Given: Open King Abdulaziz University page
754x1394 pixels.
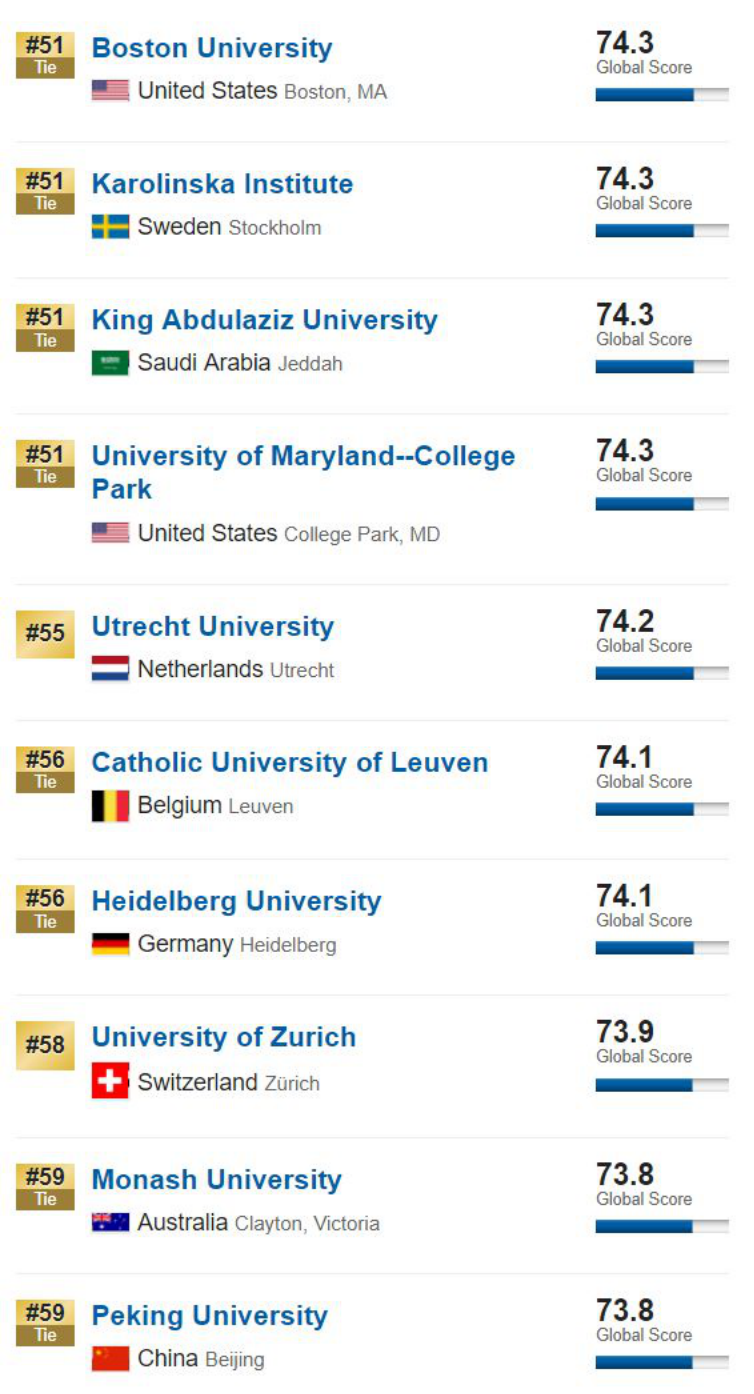Looking at the screenshot, I should [x=265, y=320].
